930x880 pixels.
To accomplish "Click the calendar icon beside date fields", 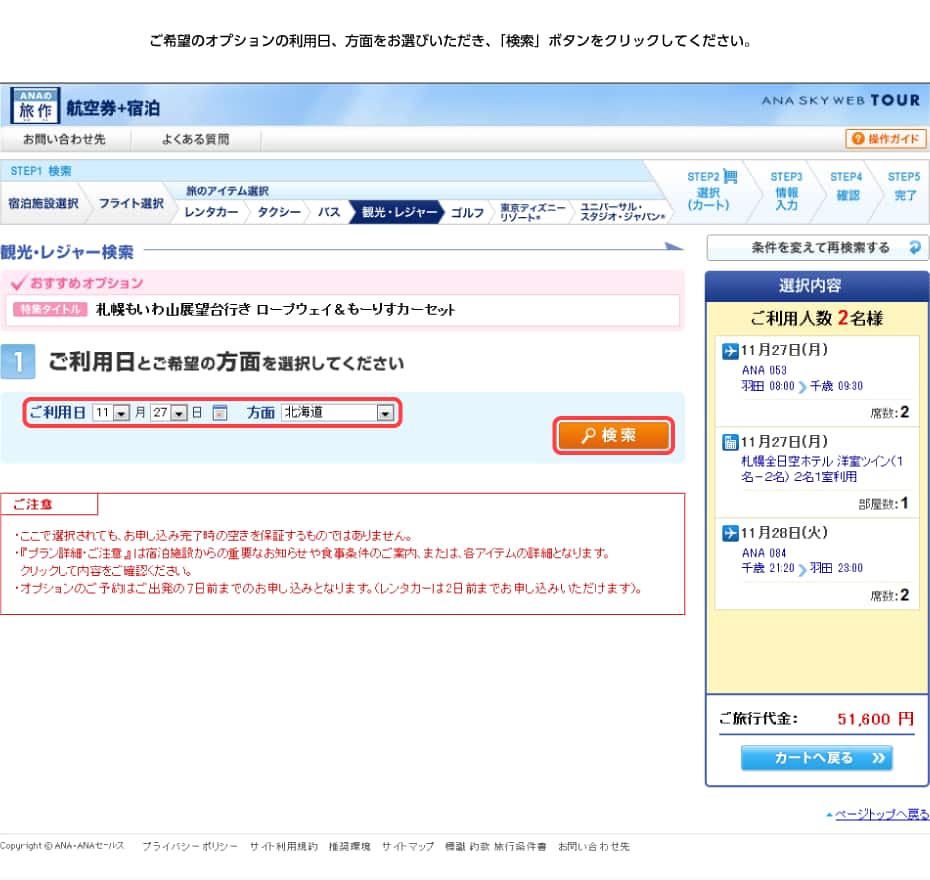I will tap(221, 412).
